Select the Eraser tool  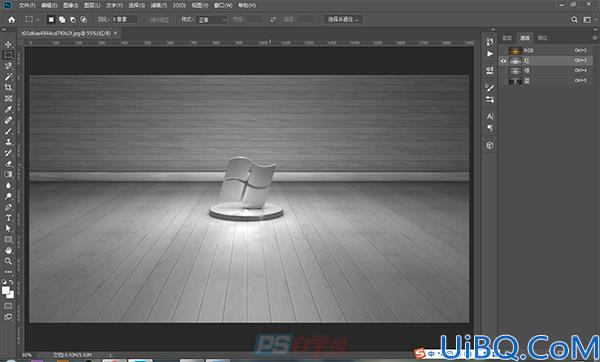click(8, 163)
